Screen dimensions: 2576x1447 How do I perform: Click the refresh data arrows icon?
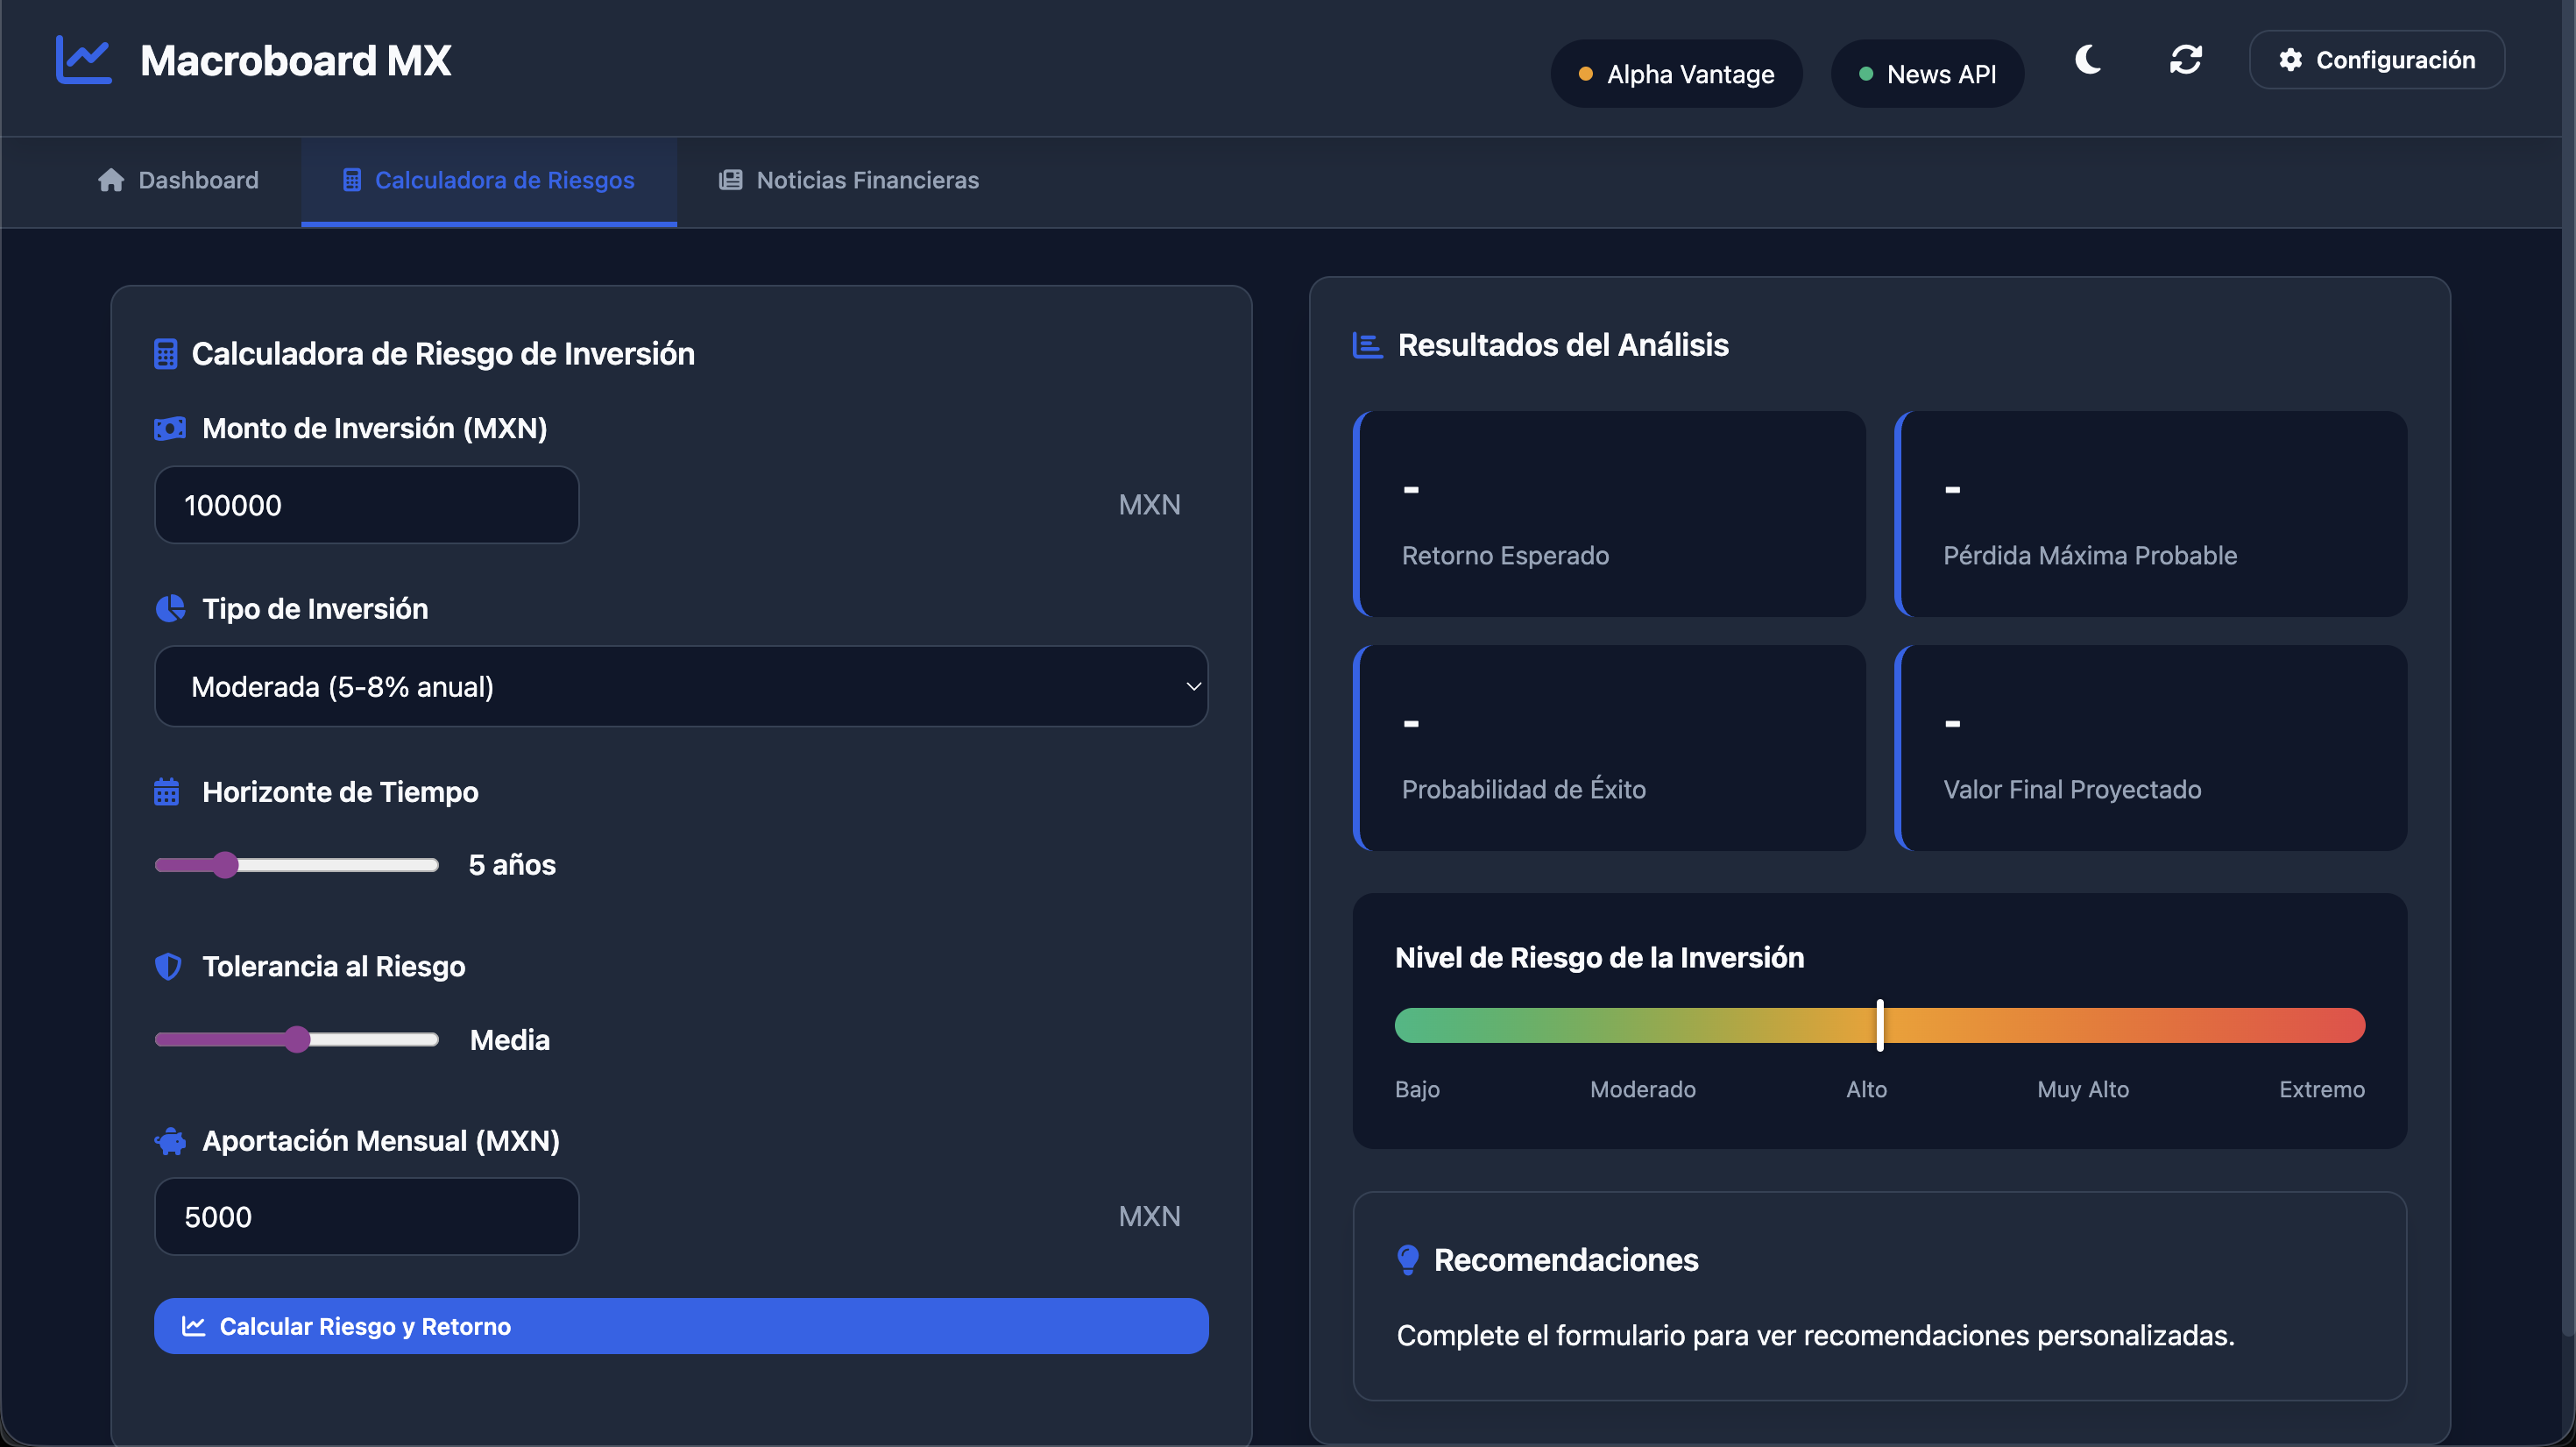click(x=2185, y=60)
